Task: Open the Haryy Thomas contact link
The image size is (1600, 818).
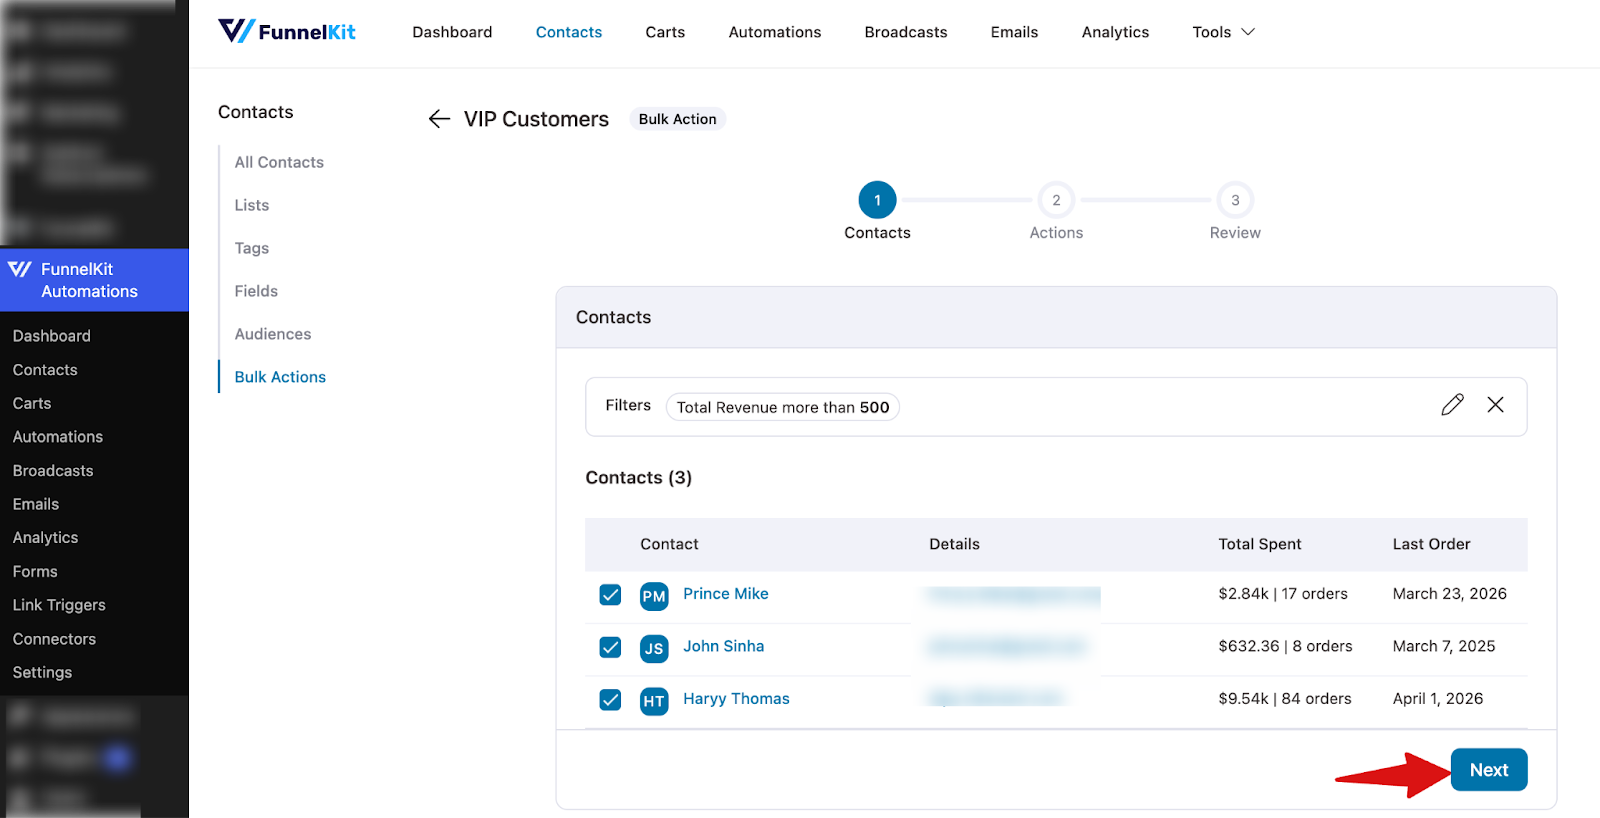Action: point(737,699)
